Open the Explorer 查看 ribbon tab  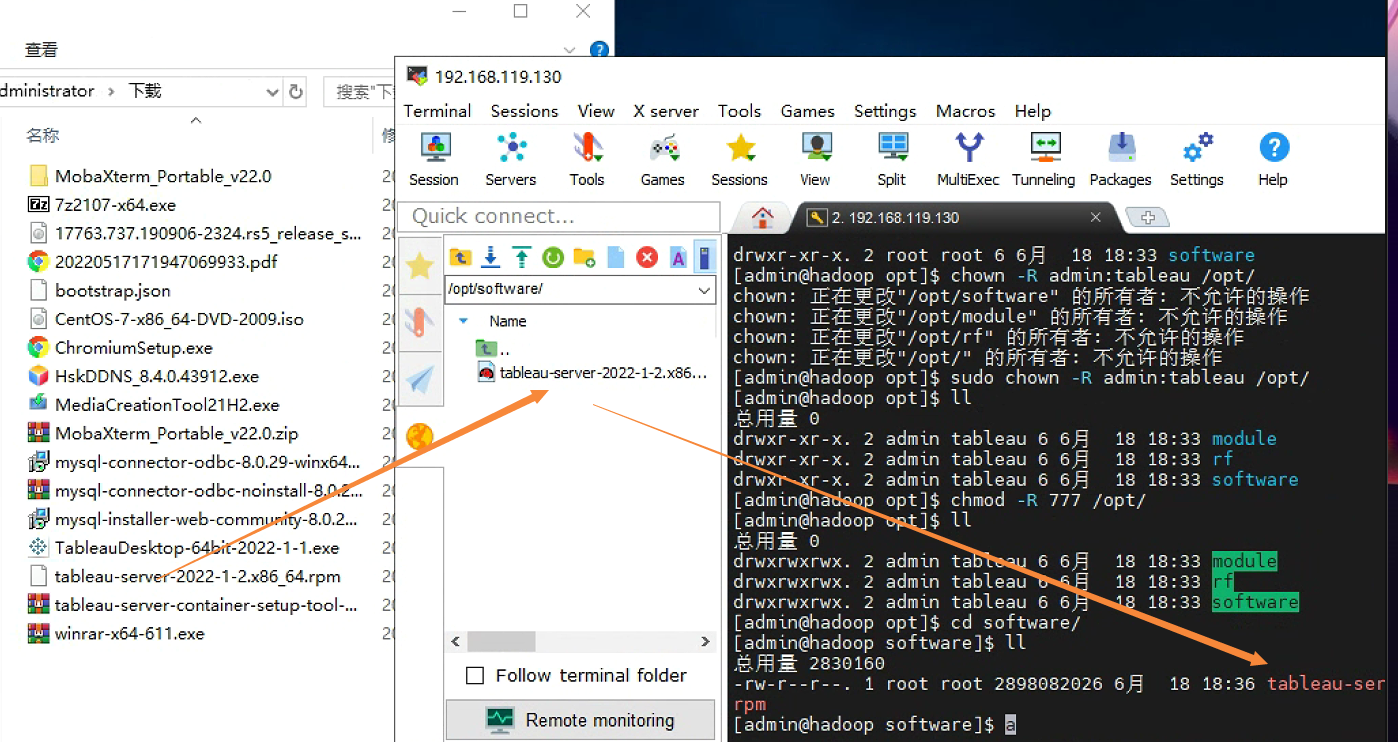click(x=41, y=49)
